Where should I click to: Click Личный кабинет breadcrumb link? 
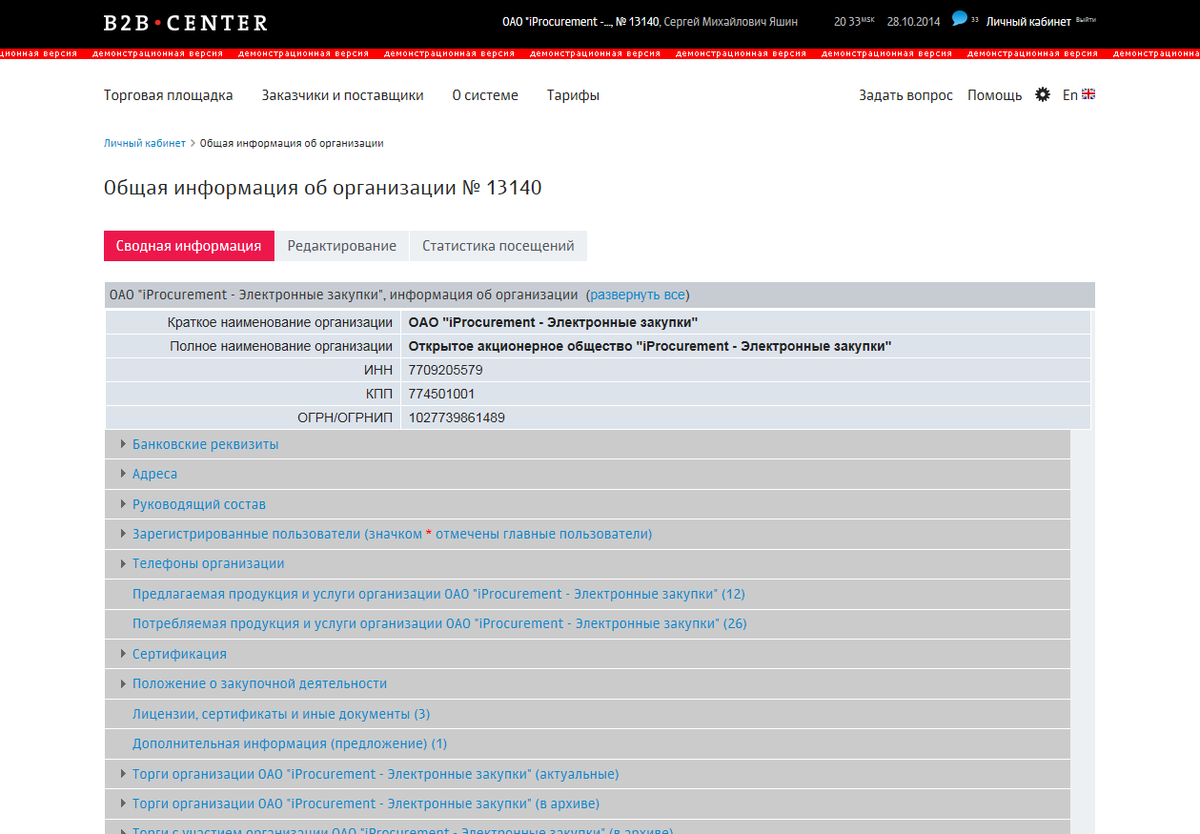pos(144,143)
